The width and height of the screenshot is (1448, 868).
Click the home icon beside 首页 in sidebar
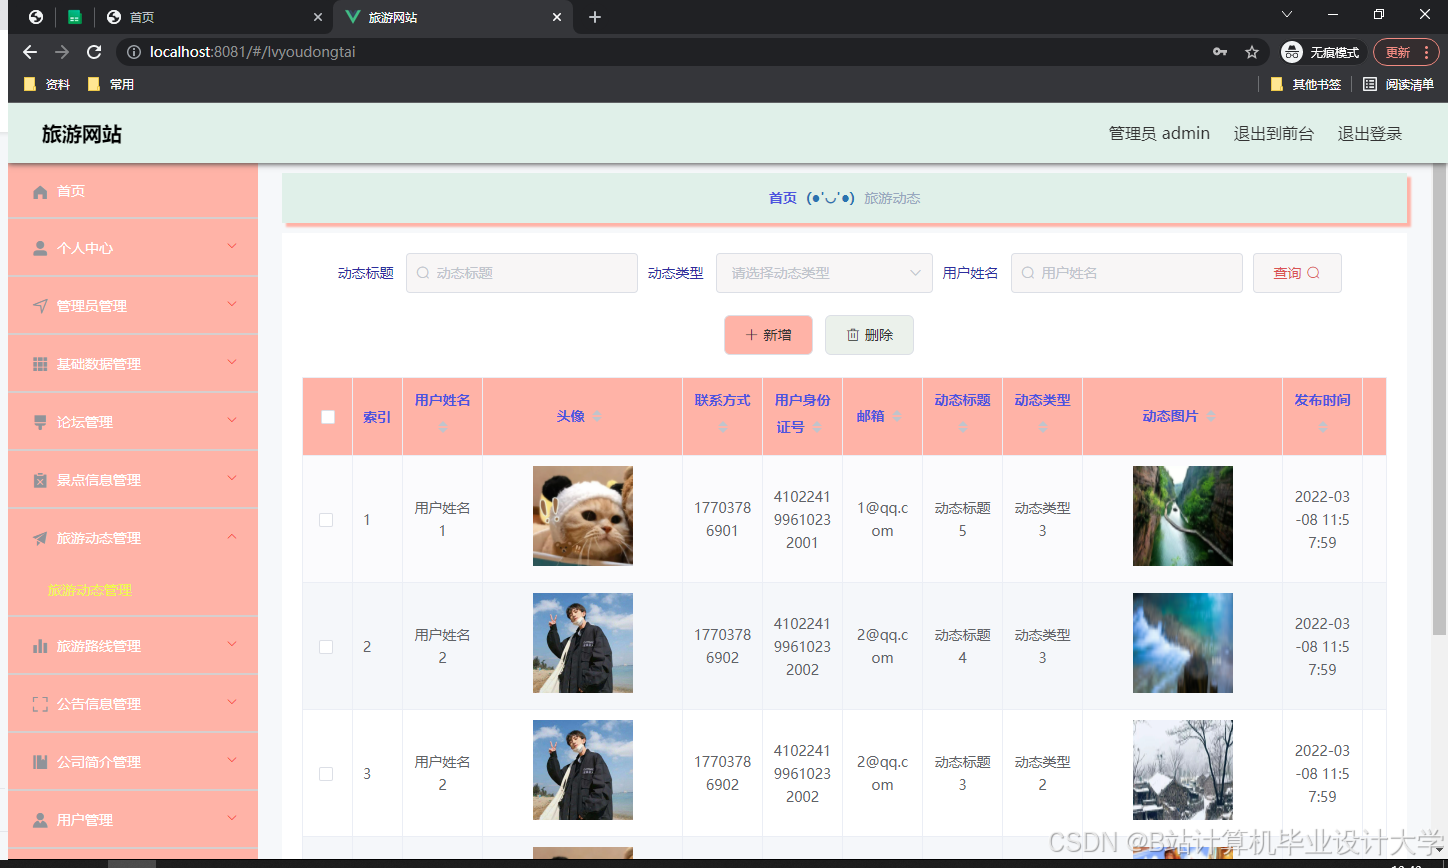pos(40,191)
